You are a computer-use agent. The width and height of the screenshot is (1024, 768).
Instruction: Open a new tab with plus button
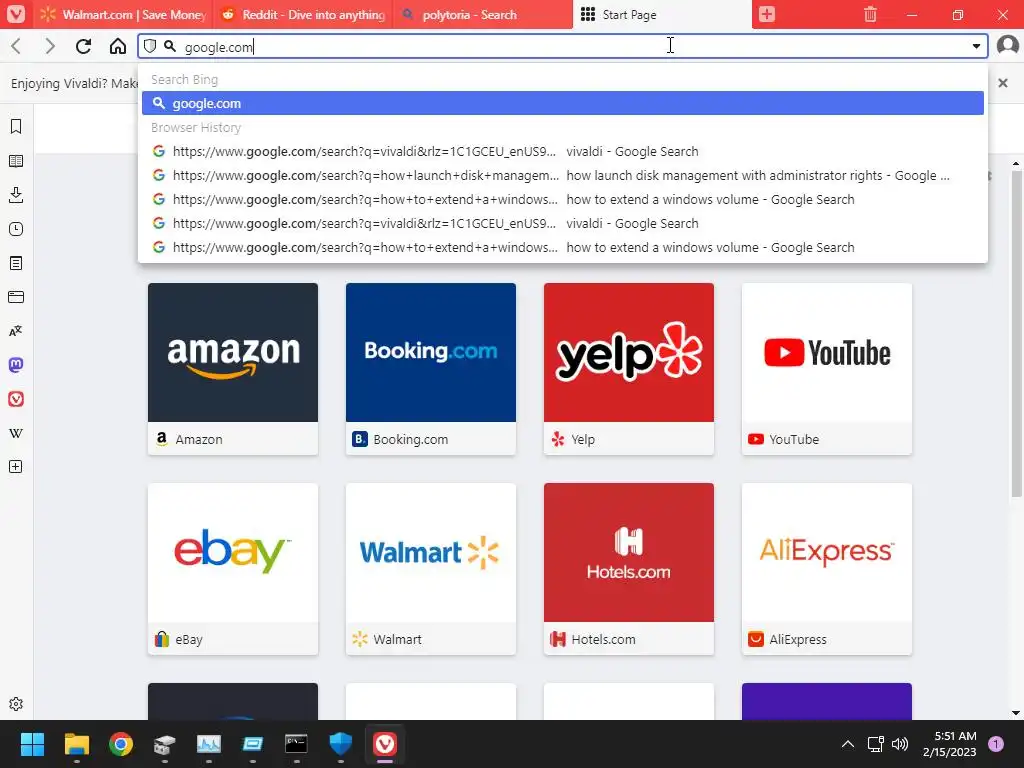click(767, 14)
